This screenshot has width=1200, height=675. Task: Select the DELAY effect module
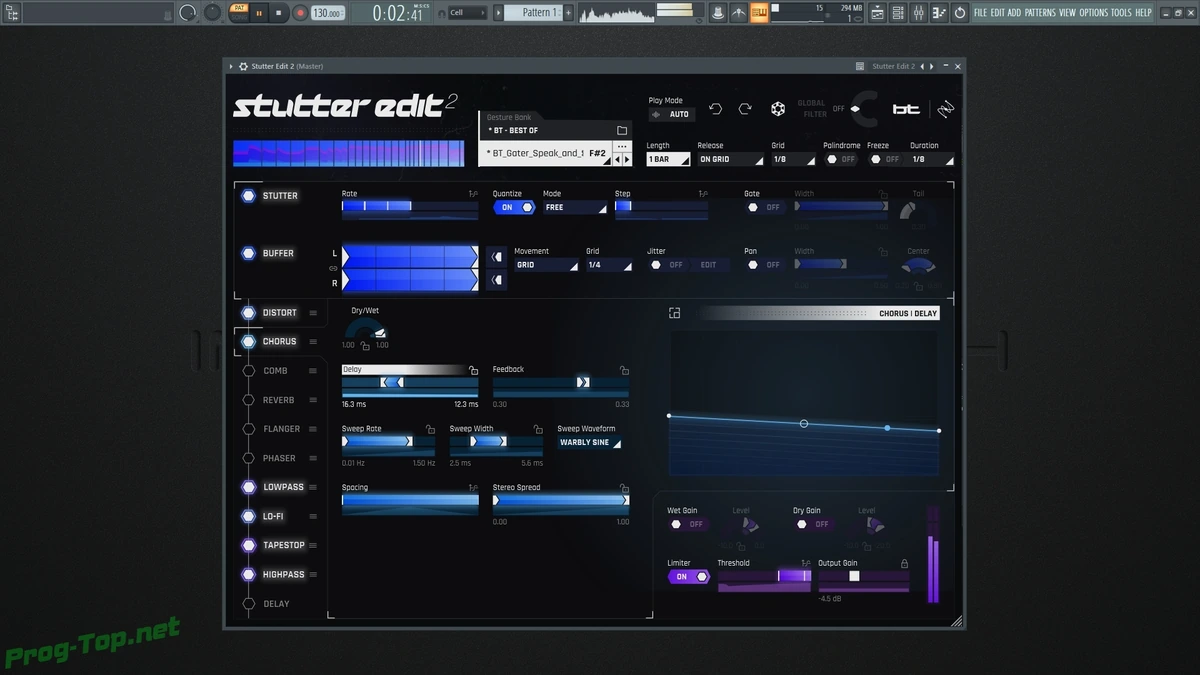(276, 604)
